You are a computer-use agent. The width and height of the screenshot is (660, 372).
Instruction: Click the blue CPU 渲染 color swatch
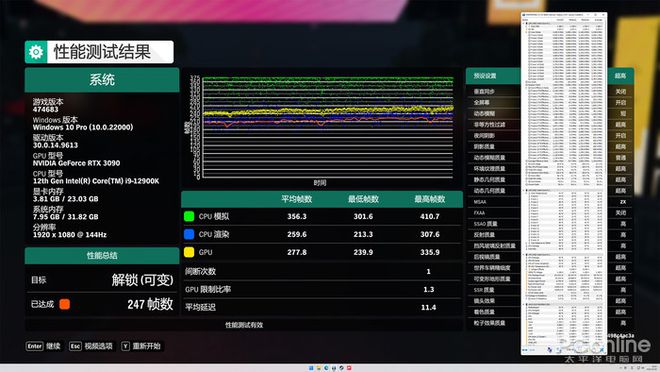(189, 234)
